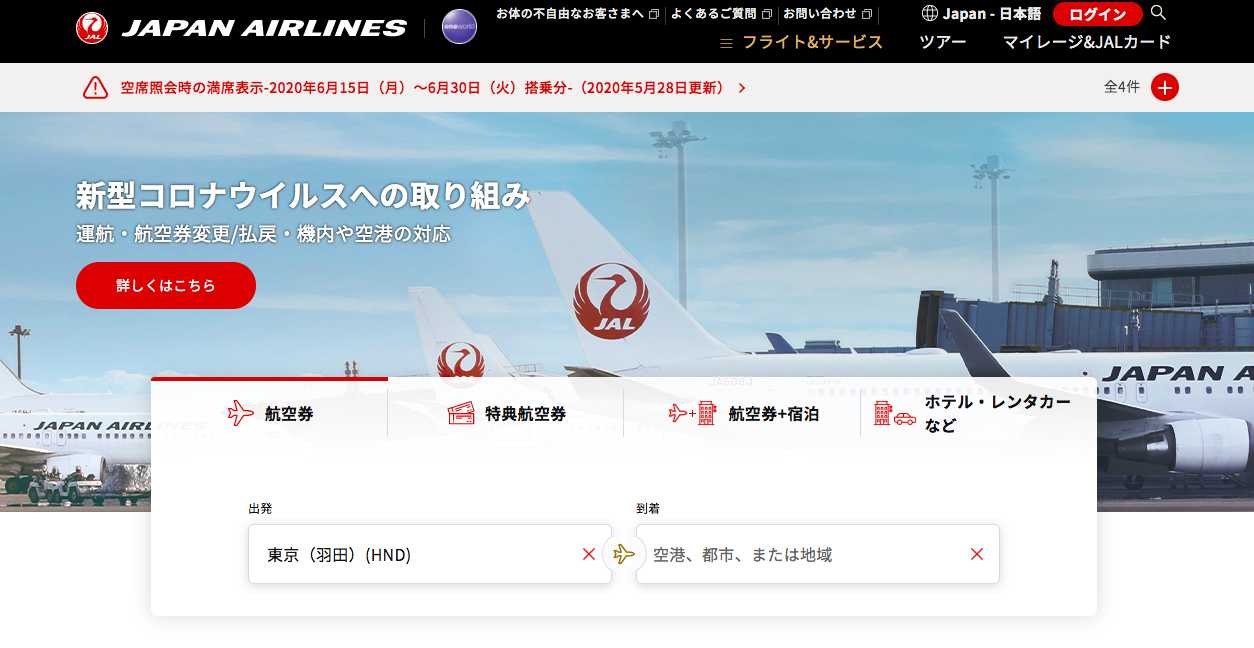Open the ツアー menu
Image resolution: width=1254 pixels, height=648 pixels.
943,42
